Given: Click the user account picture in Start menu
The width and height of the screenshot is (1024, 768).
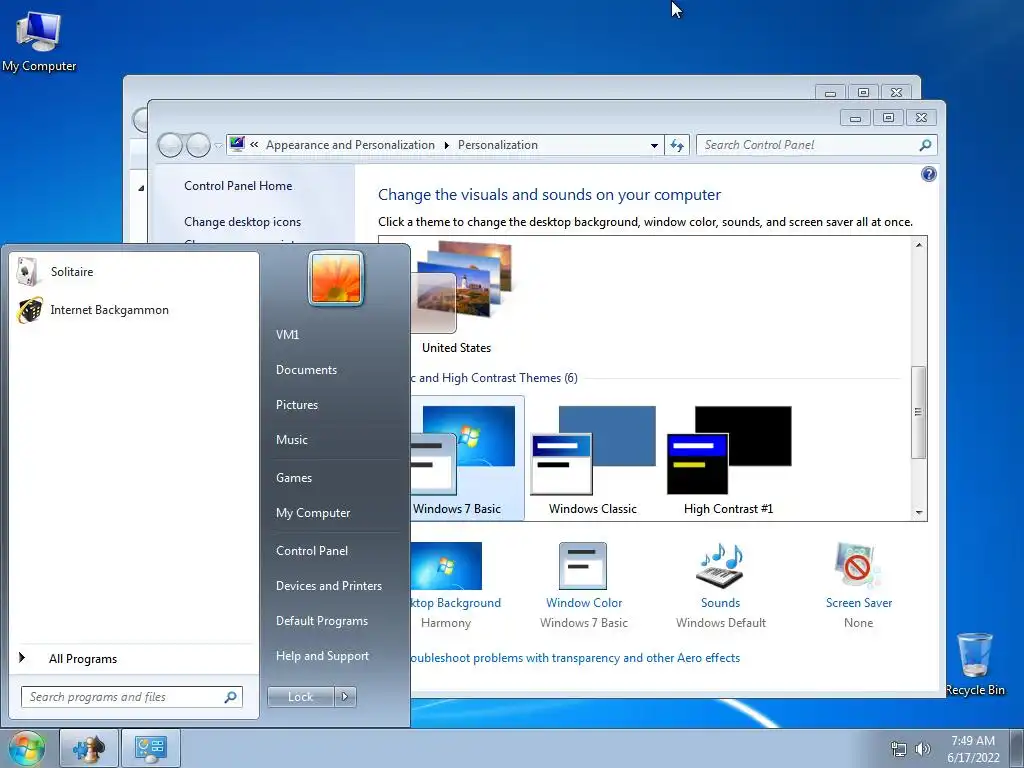Looking at the screenshot, I should tap(336, 278).
